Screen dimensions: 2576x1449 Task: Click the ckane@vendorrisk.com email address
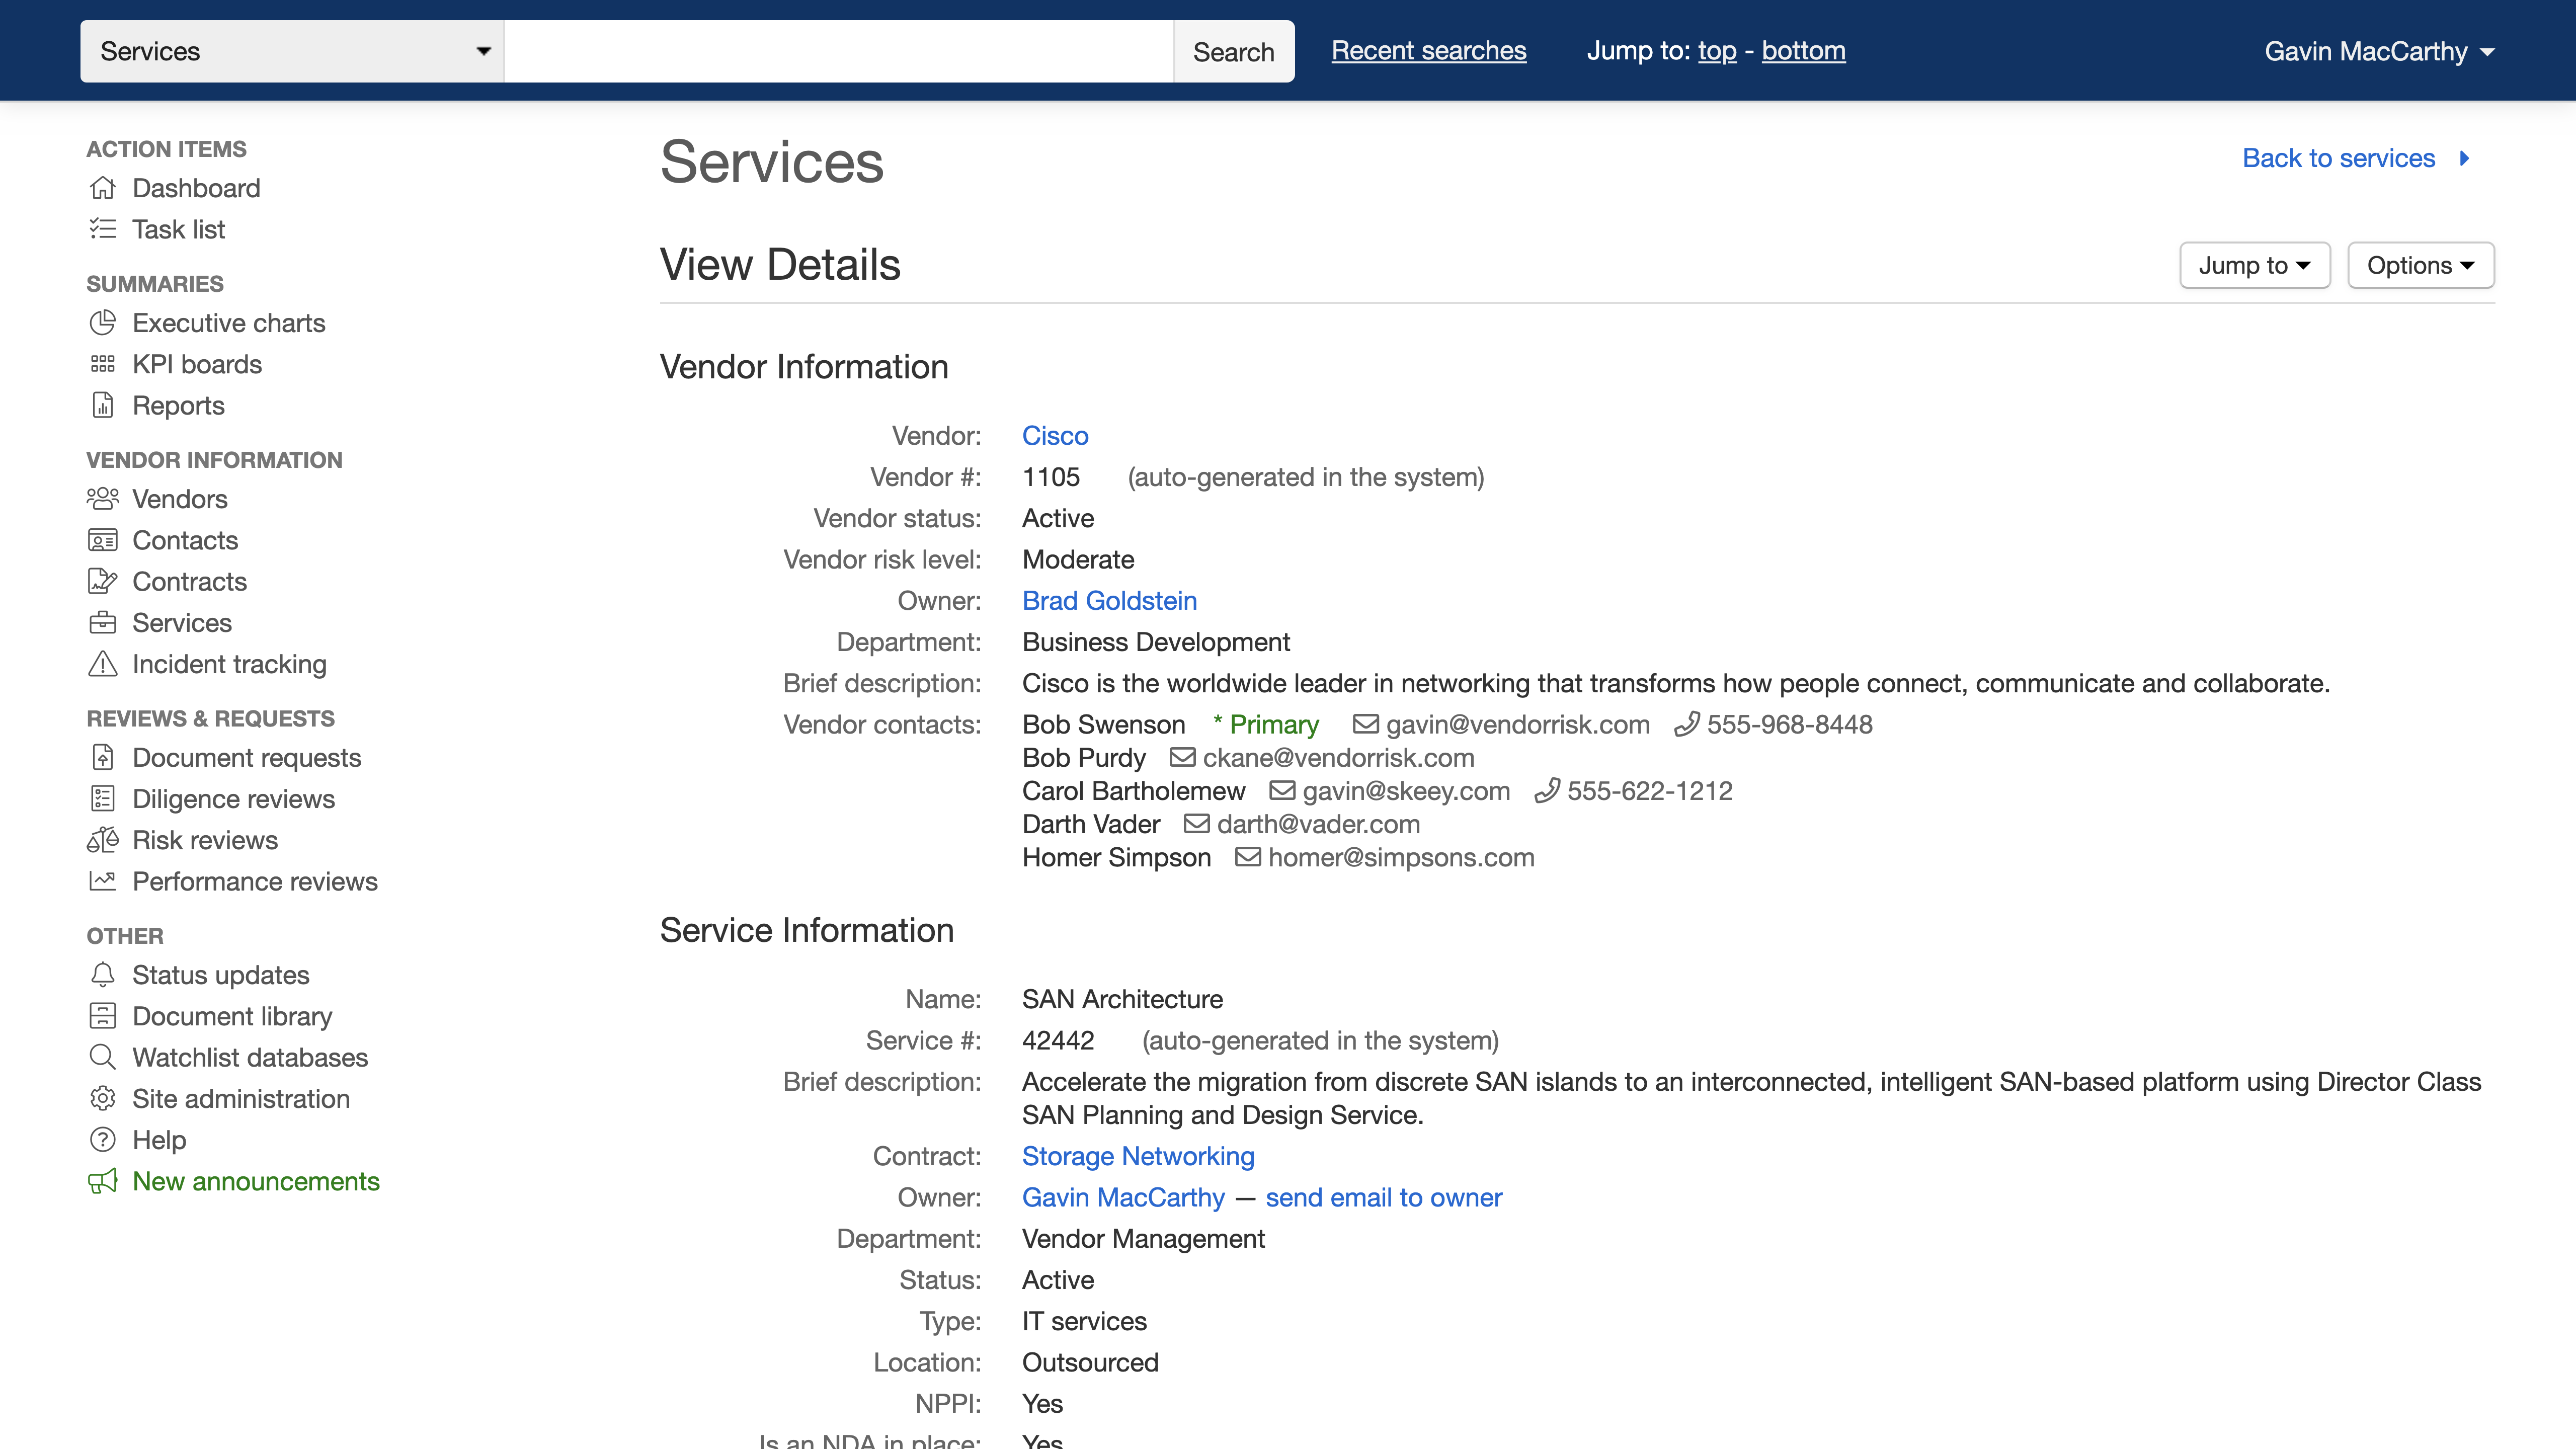[x=1338, y=757]
